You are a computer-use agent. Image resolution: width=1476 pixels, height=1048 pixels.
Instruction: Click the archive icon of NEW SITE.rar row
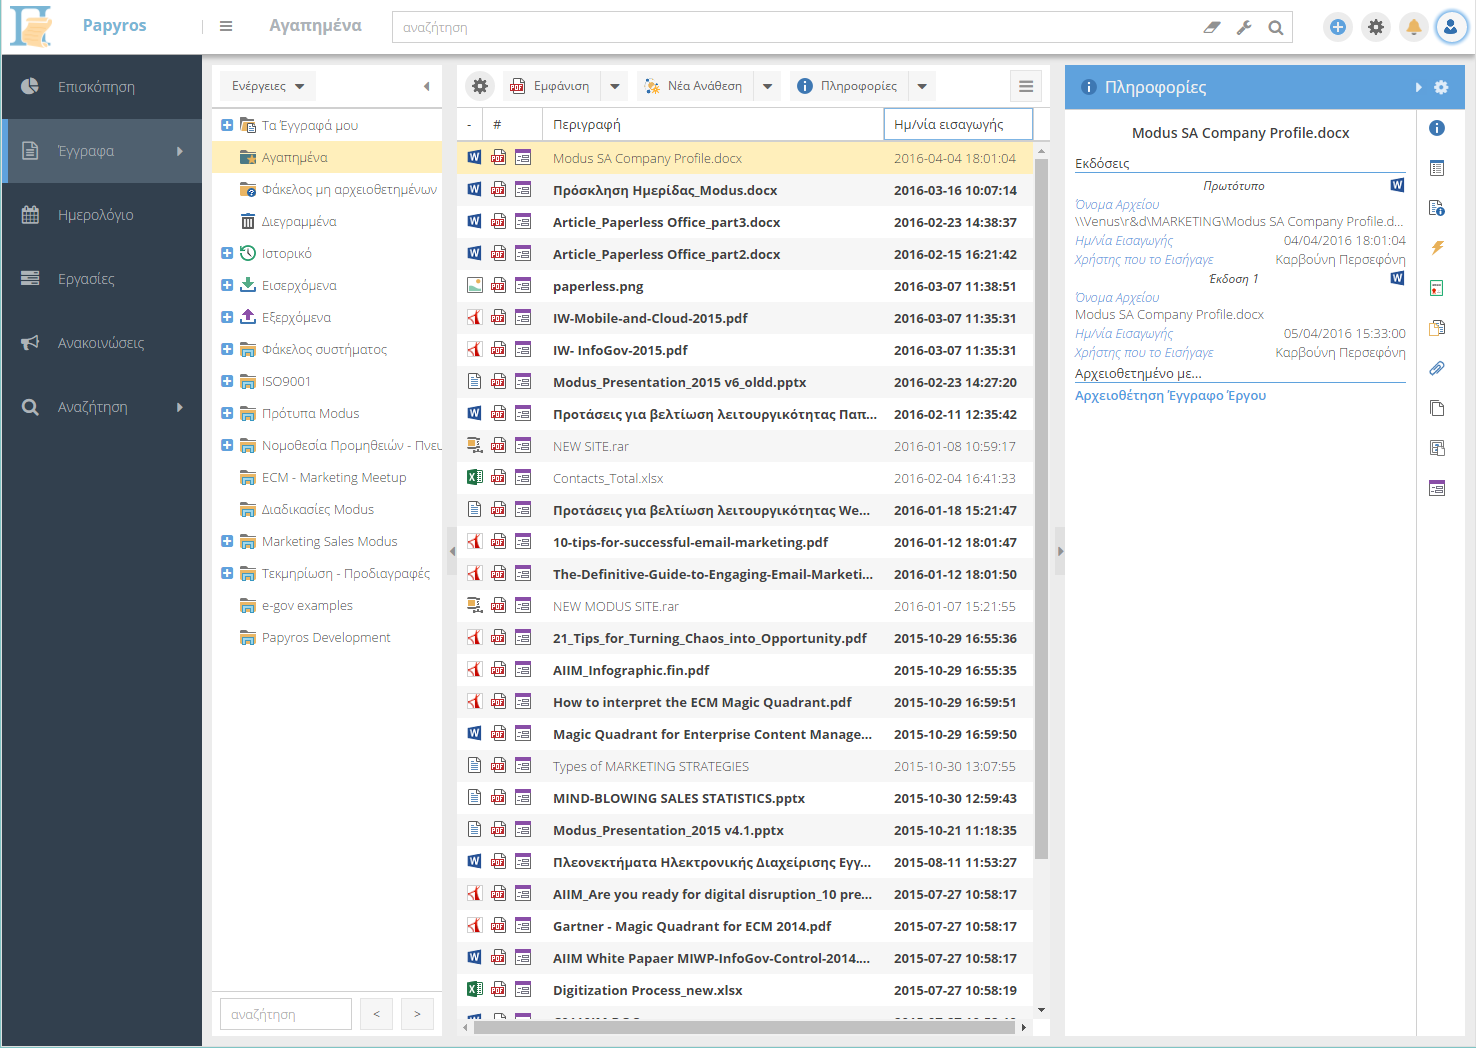pos(475,446)
